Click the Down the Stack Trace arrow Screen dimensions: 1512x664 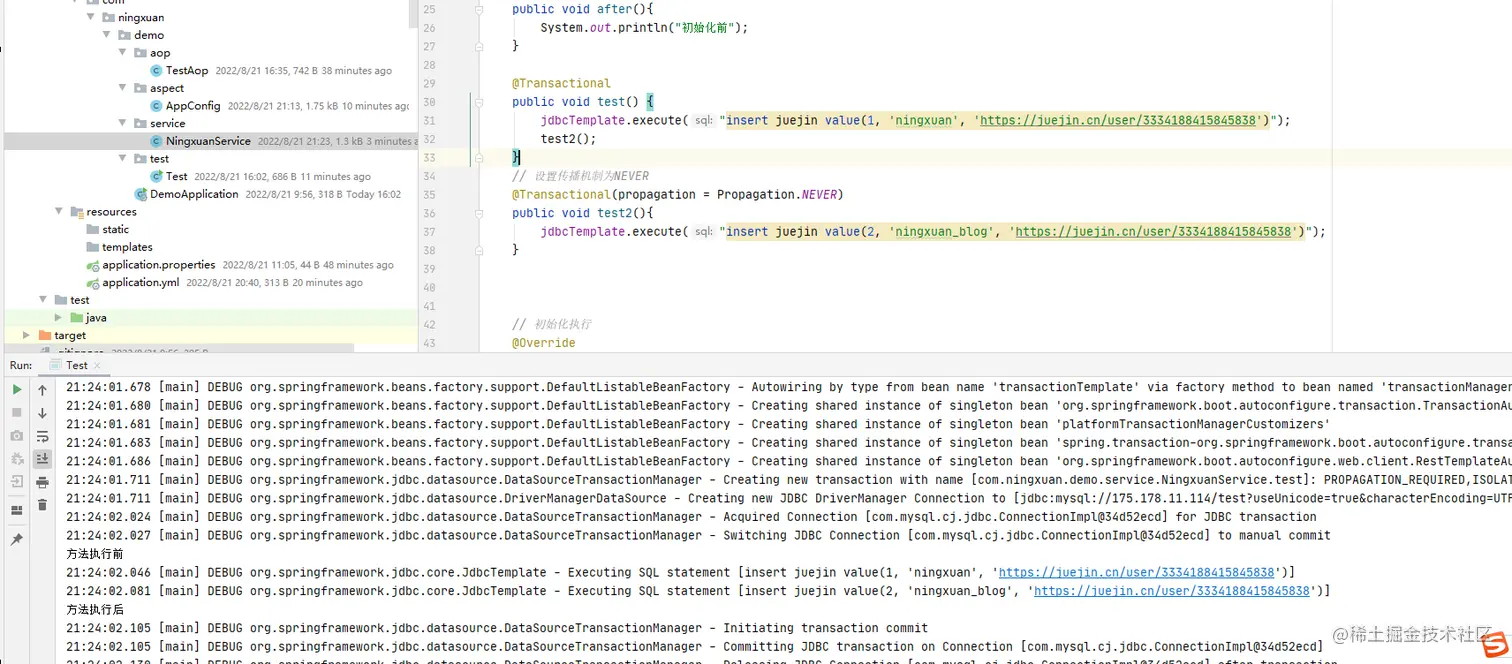point(42,413)
